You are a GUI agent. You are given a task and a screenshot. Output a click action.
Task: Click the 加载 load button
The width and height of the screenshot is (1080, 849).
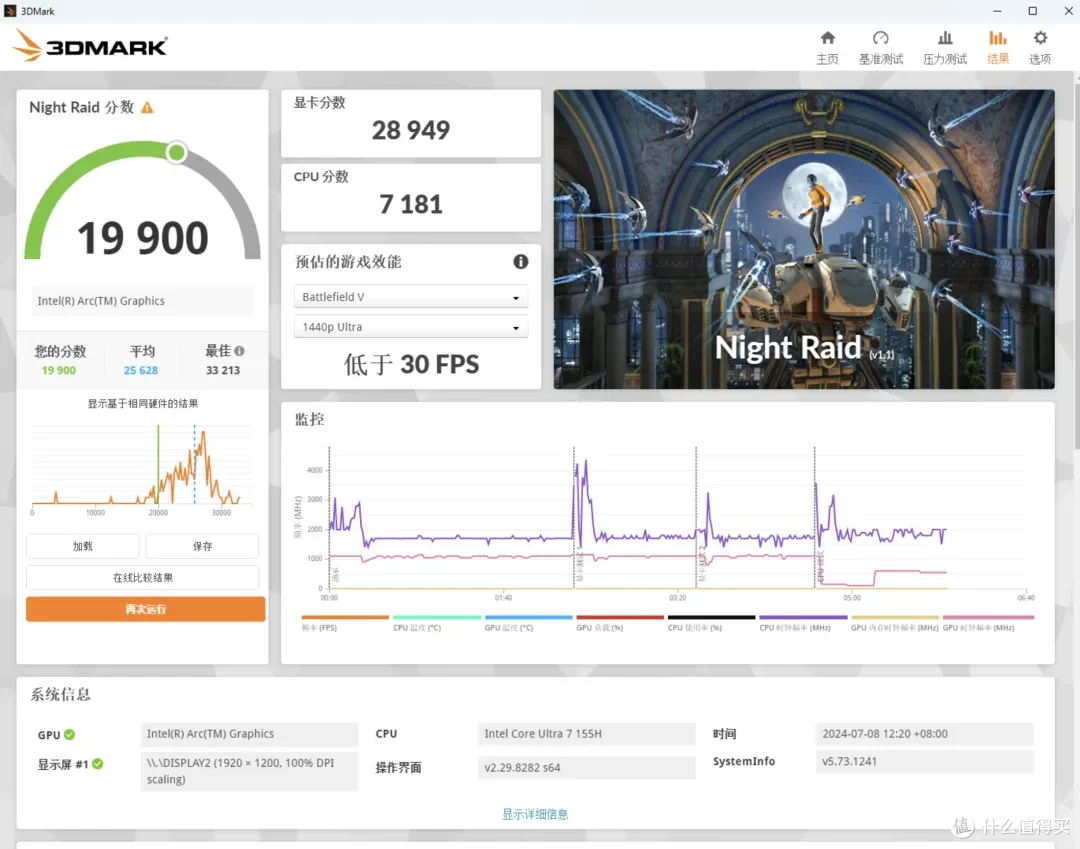[83, 546]
